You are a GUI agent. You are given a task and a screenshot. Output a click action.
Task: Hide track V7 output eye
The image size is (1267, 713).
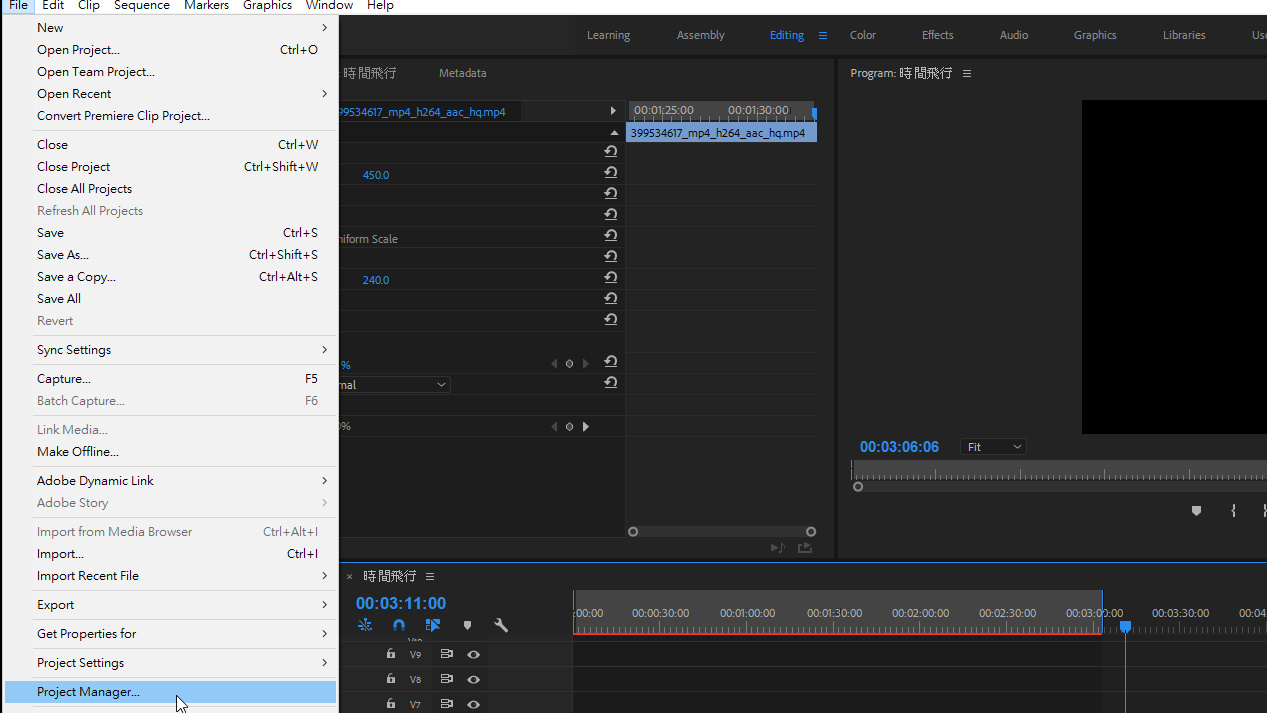(x=474, y=704)
